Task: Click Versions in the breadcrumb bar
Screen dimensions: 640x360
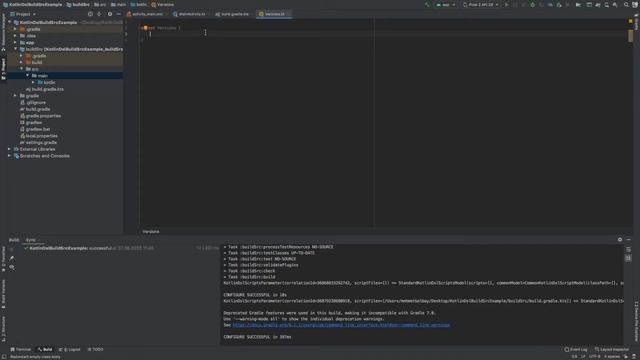Action: point(162,5)
